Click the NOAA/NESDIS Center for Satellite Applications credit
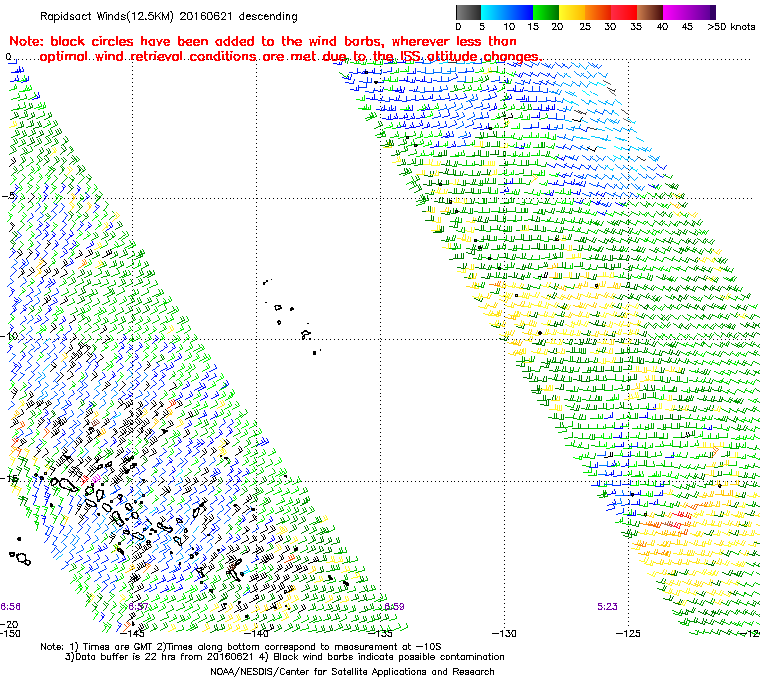 pos(352,672)
